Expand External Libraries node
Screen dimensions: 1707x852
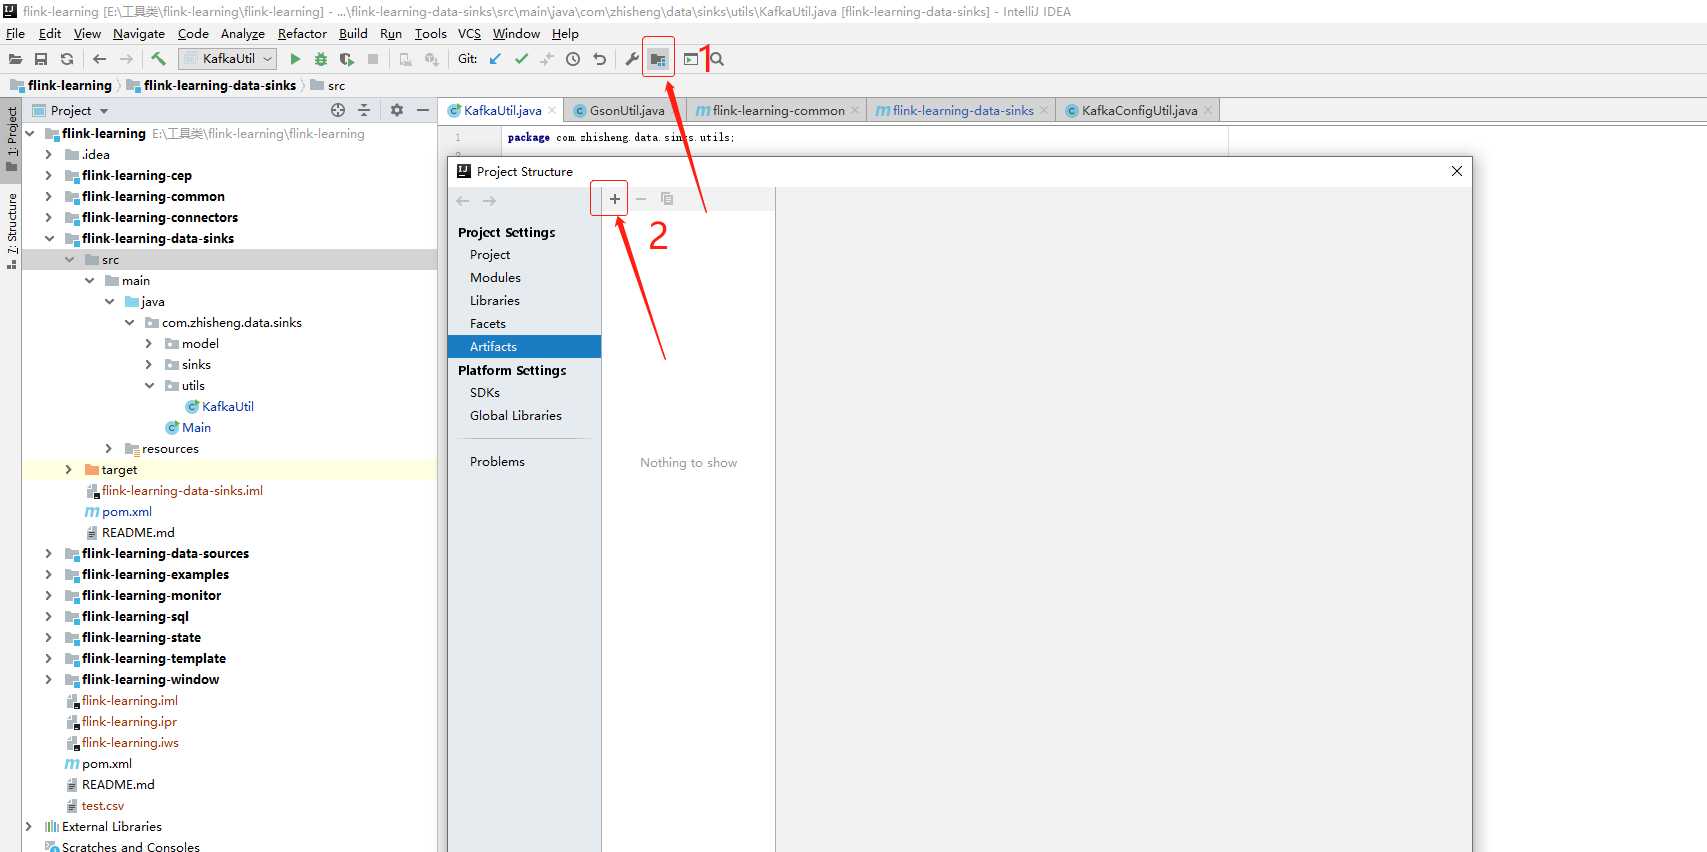coord(29,826)
